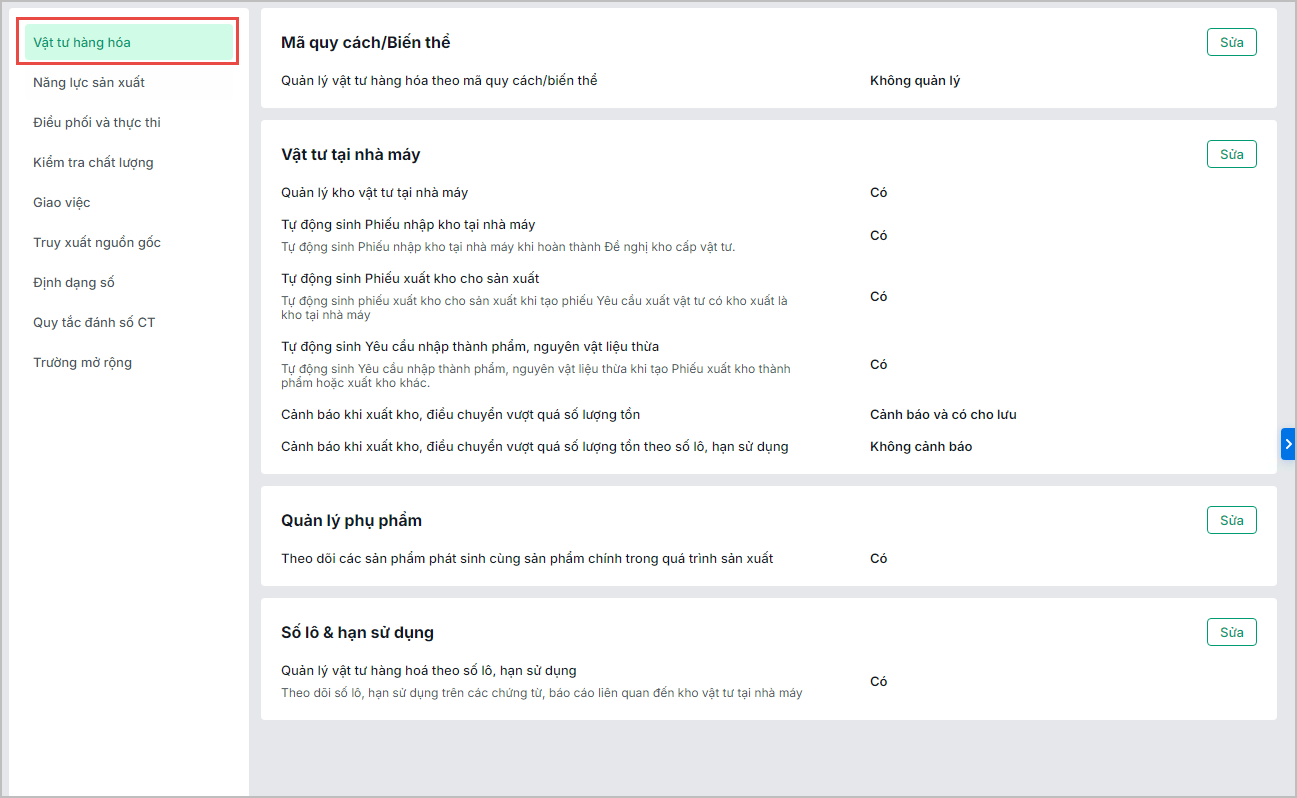This screenshot has height=798, width=1297.
Task: Click Sửa for Mã quy cách/Biến thể
Action: (1231, 42)
